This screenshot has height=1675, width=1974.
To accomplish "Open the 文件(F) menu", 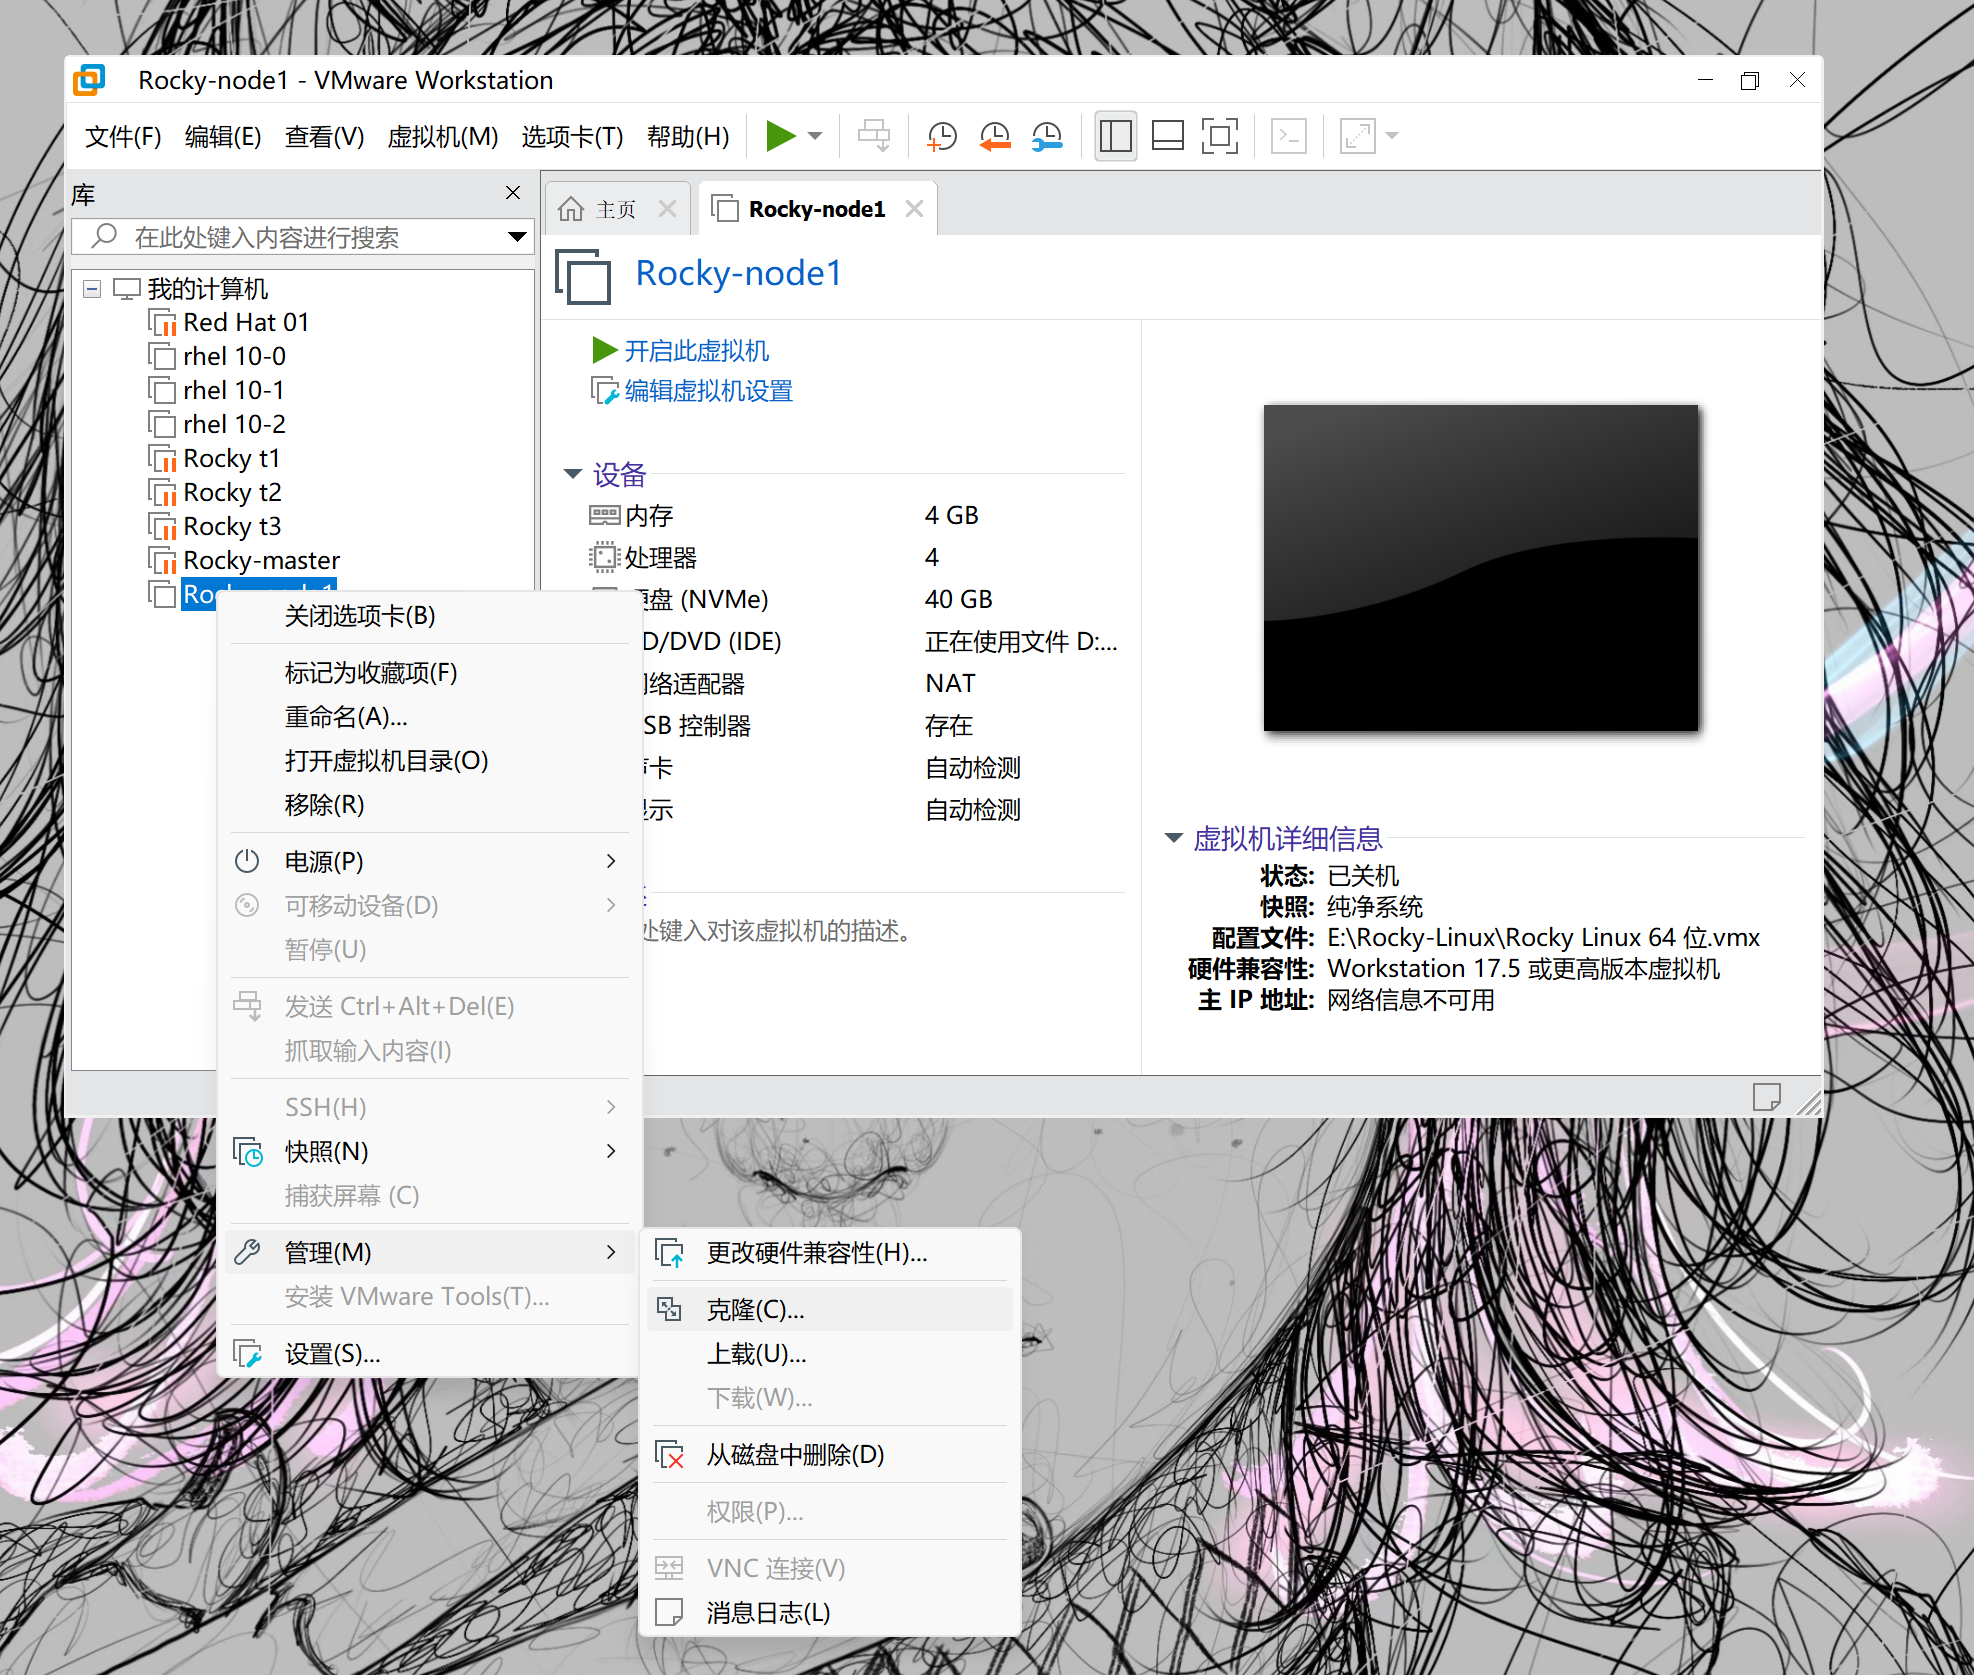I will tap(123, 136).
